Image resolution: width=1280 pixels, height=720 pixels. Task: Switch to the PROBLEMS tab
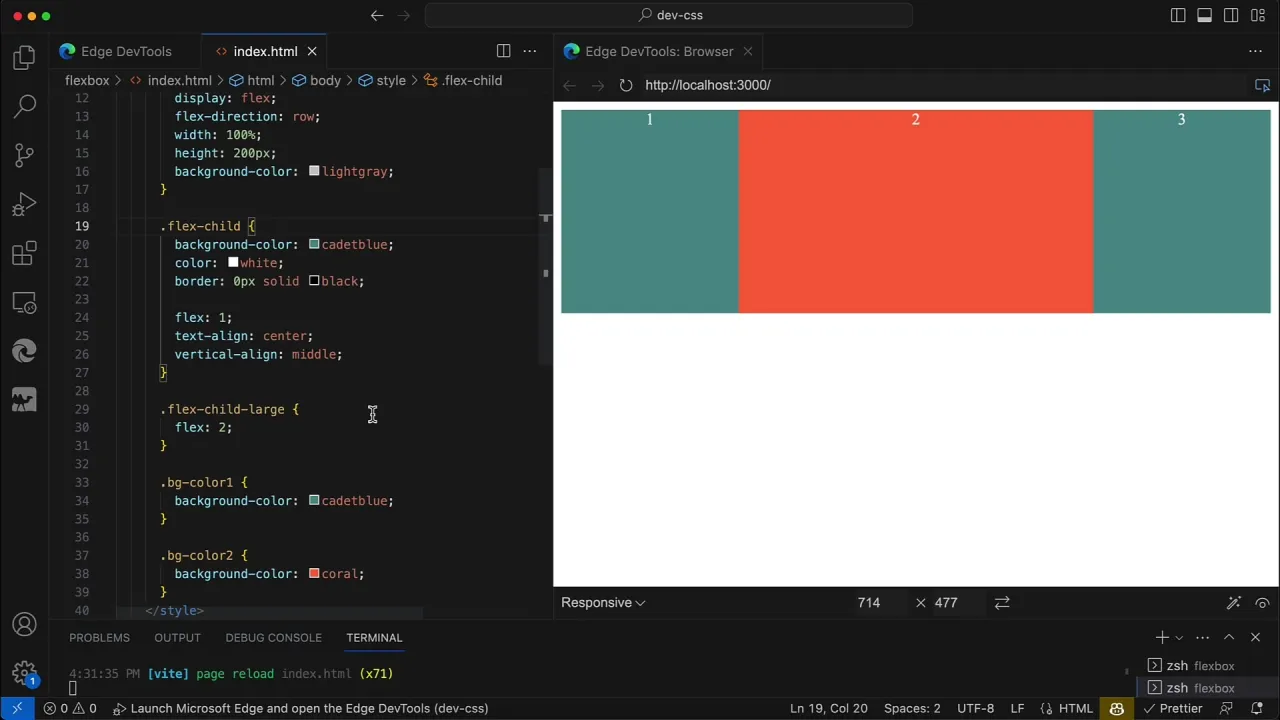coord(99,637)
